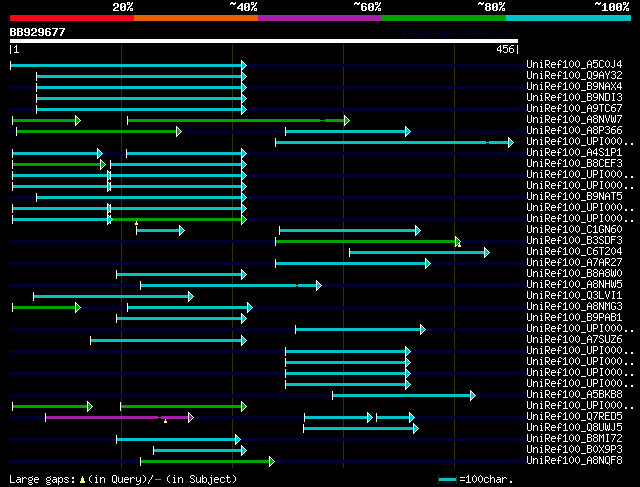Select the UniRef100_Q7RED5 label
The image size is (640, 487).
coord(574,417)
